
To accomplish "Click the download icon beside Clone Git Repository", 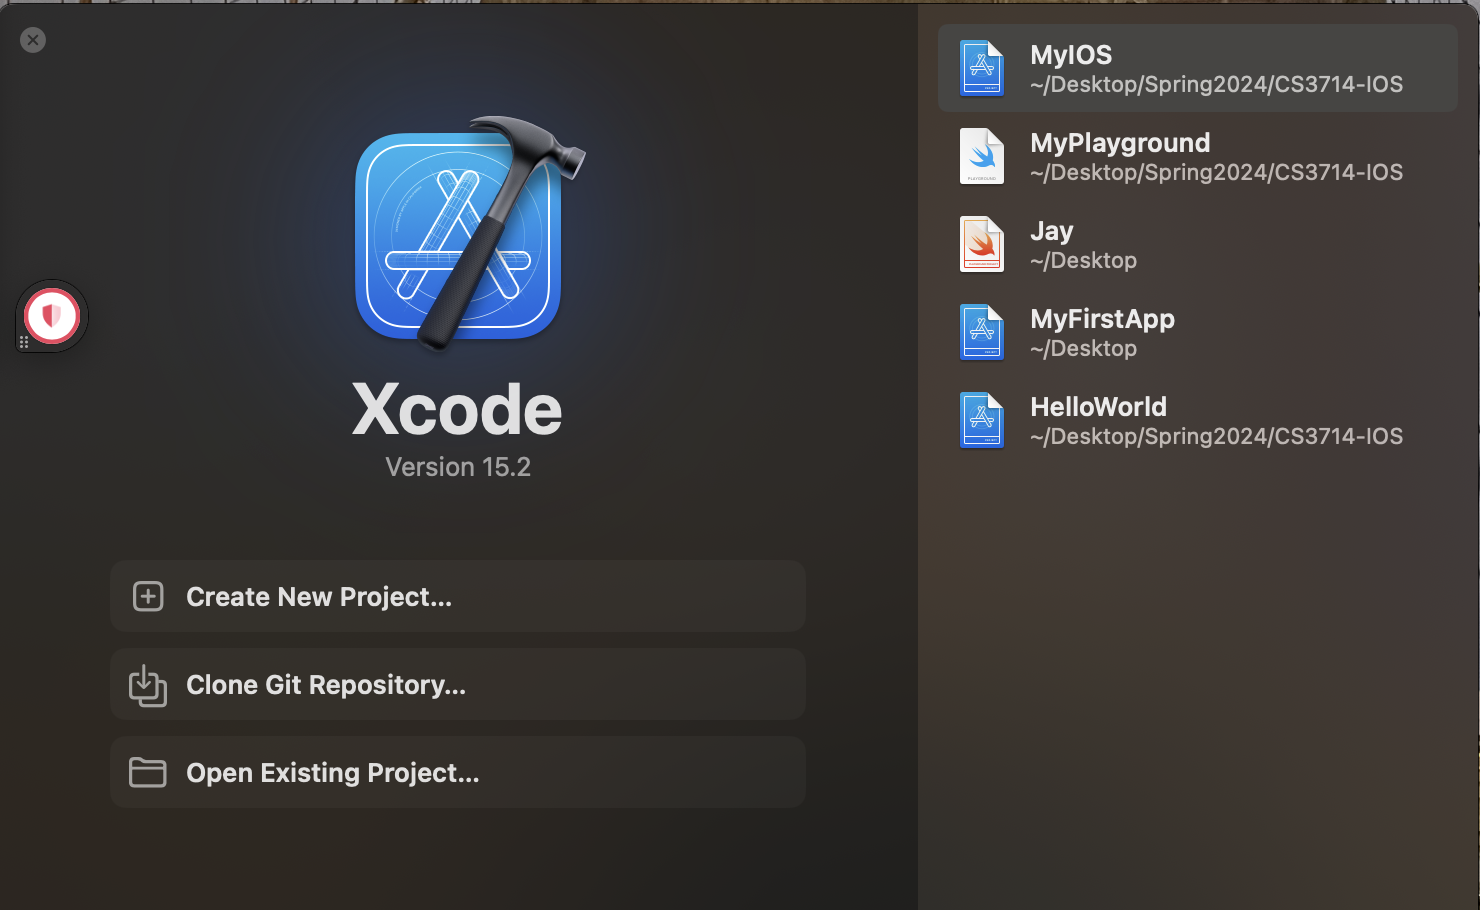I will (148, 685).
